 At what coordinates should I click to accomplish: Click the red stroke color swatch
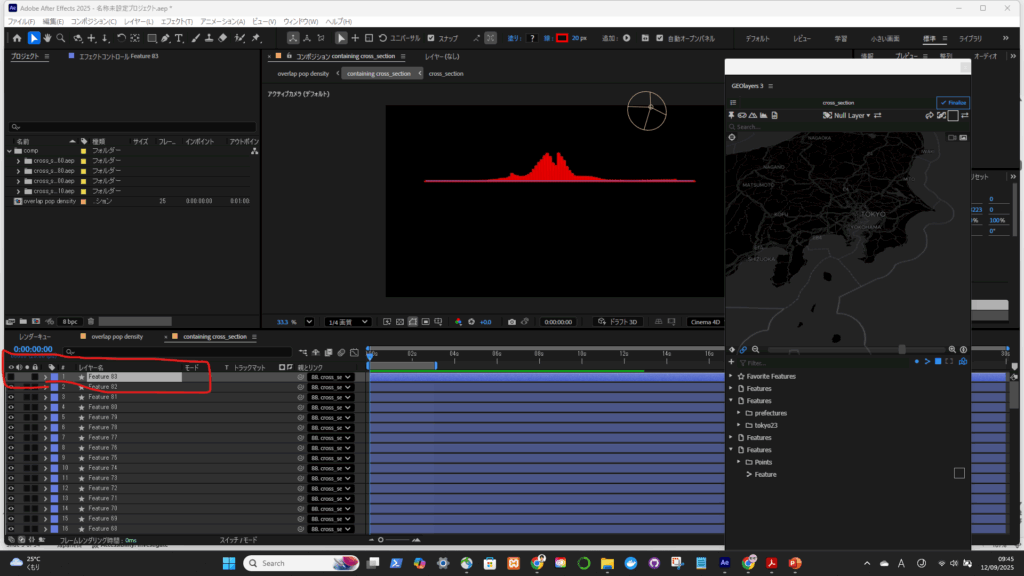coord(561,38)
